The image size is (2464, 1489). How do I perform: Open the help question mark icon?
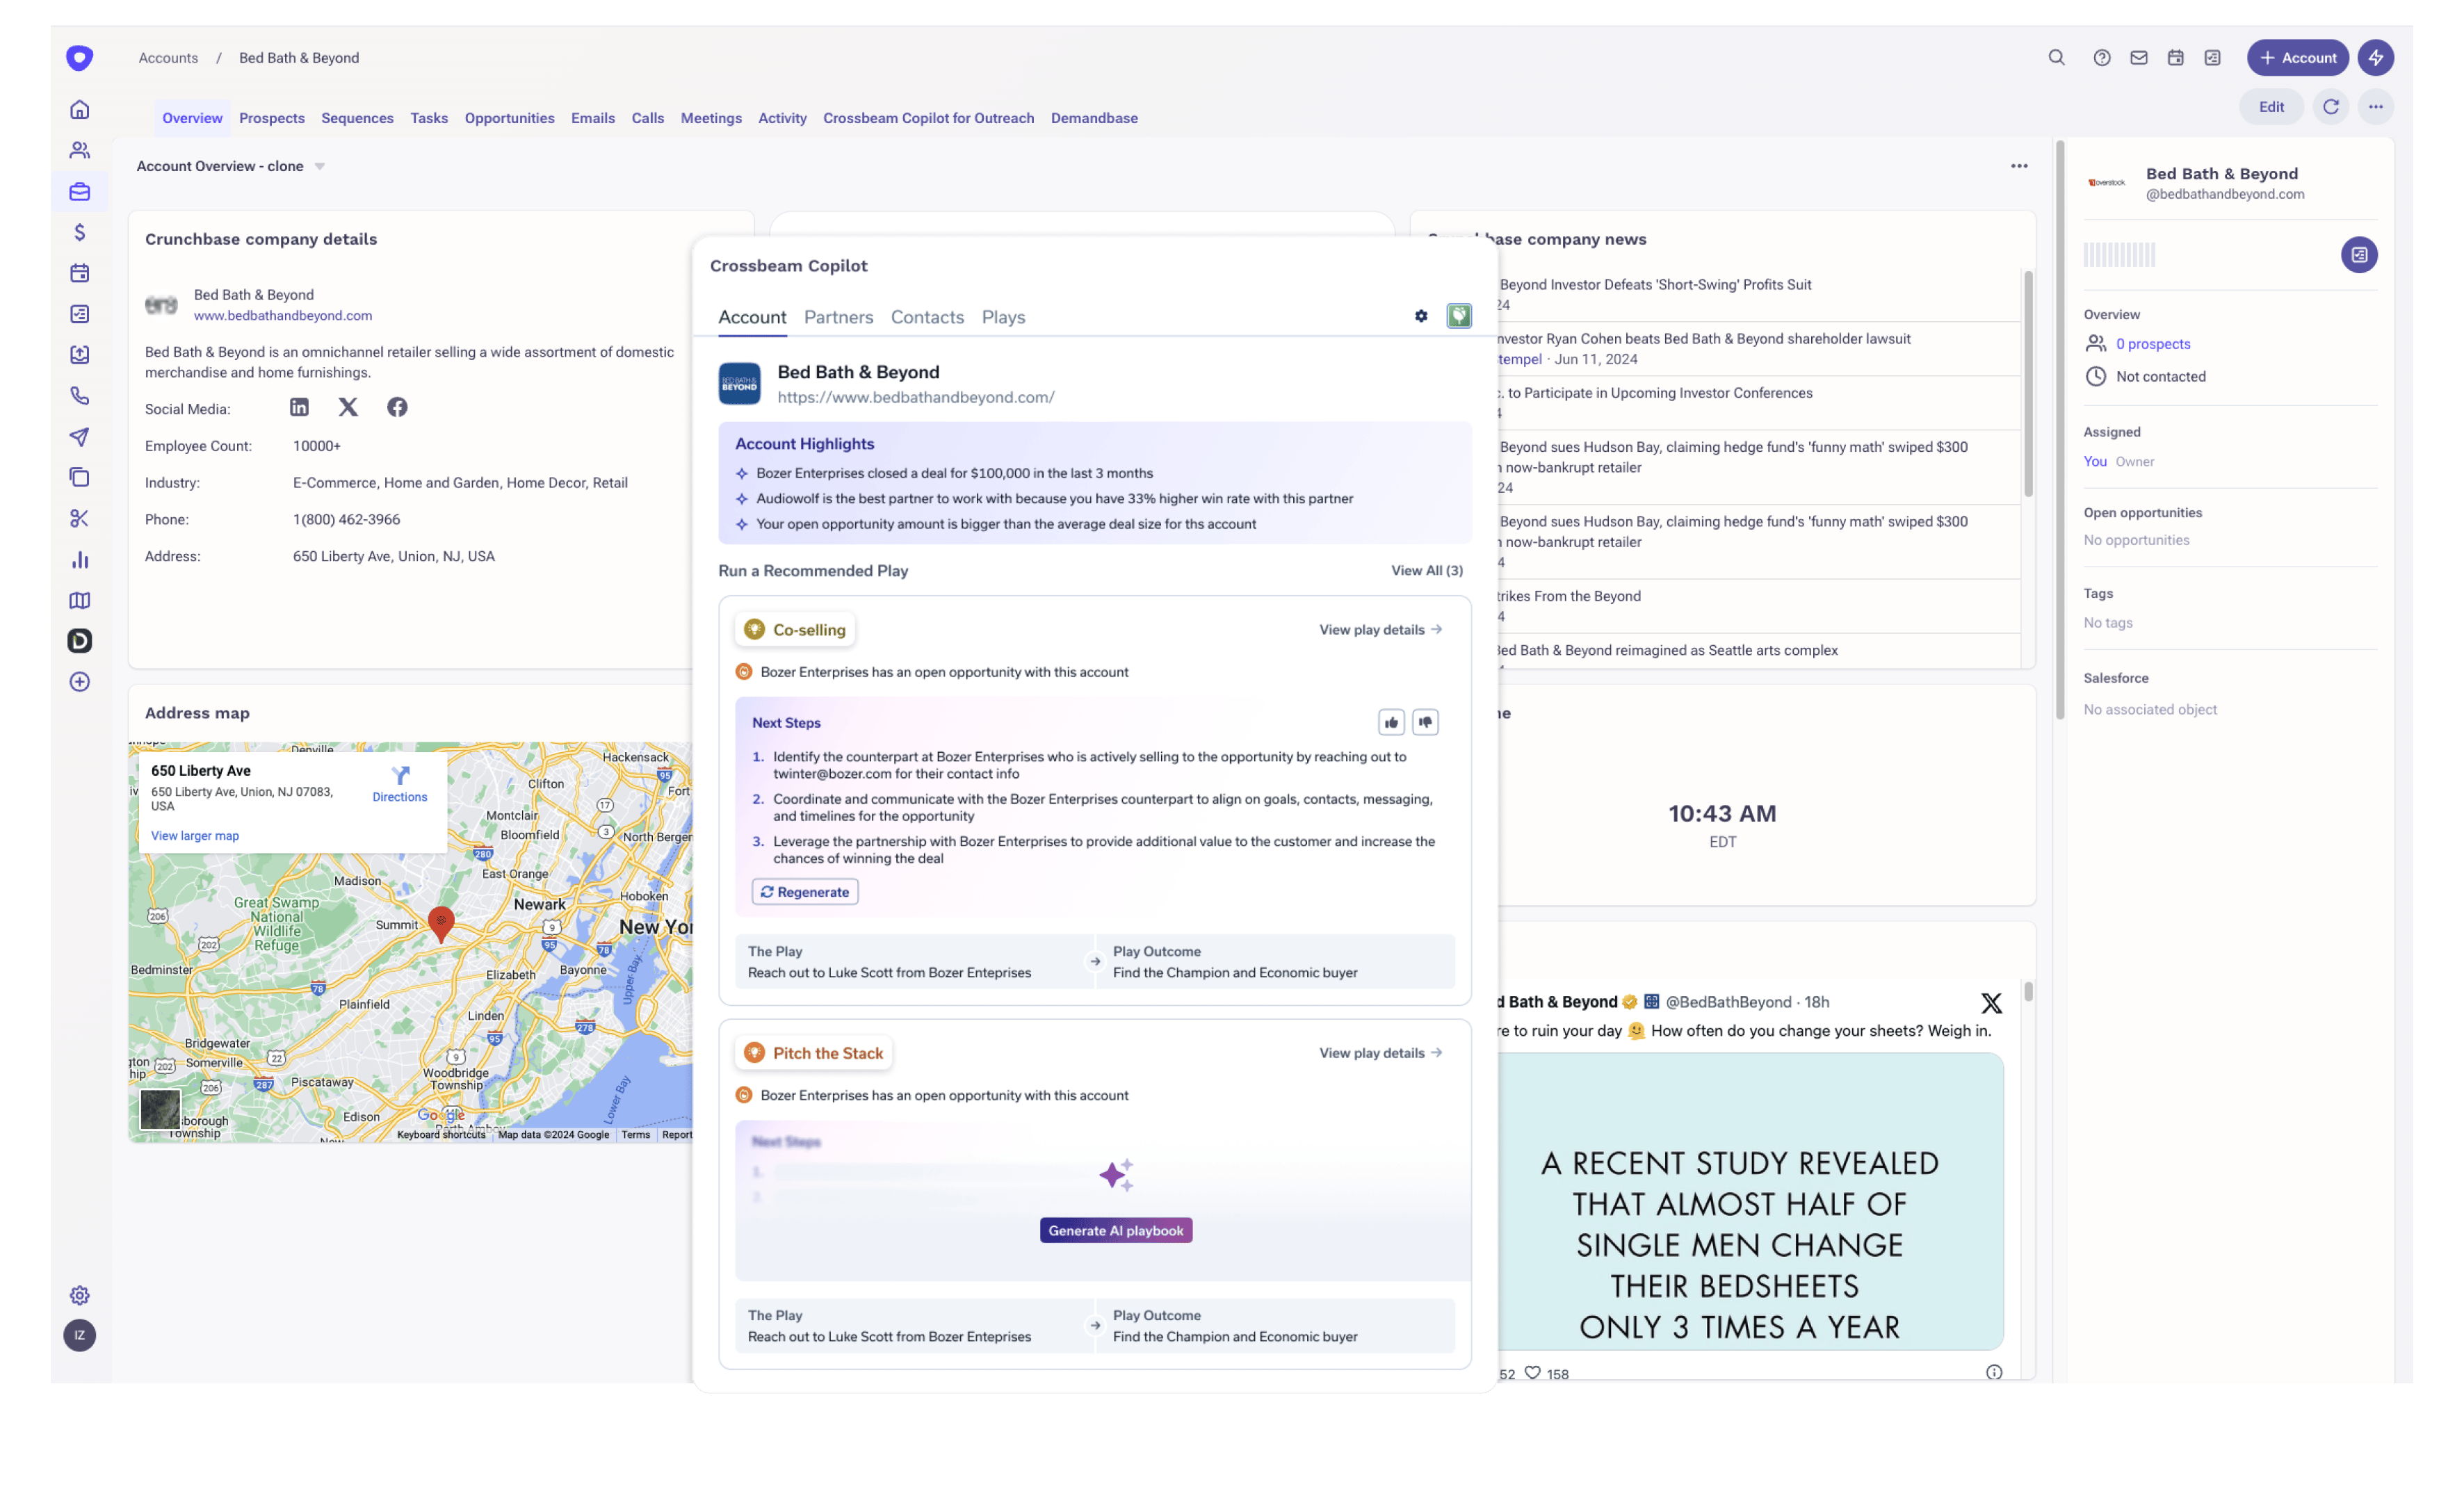coord(2102,58)
